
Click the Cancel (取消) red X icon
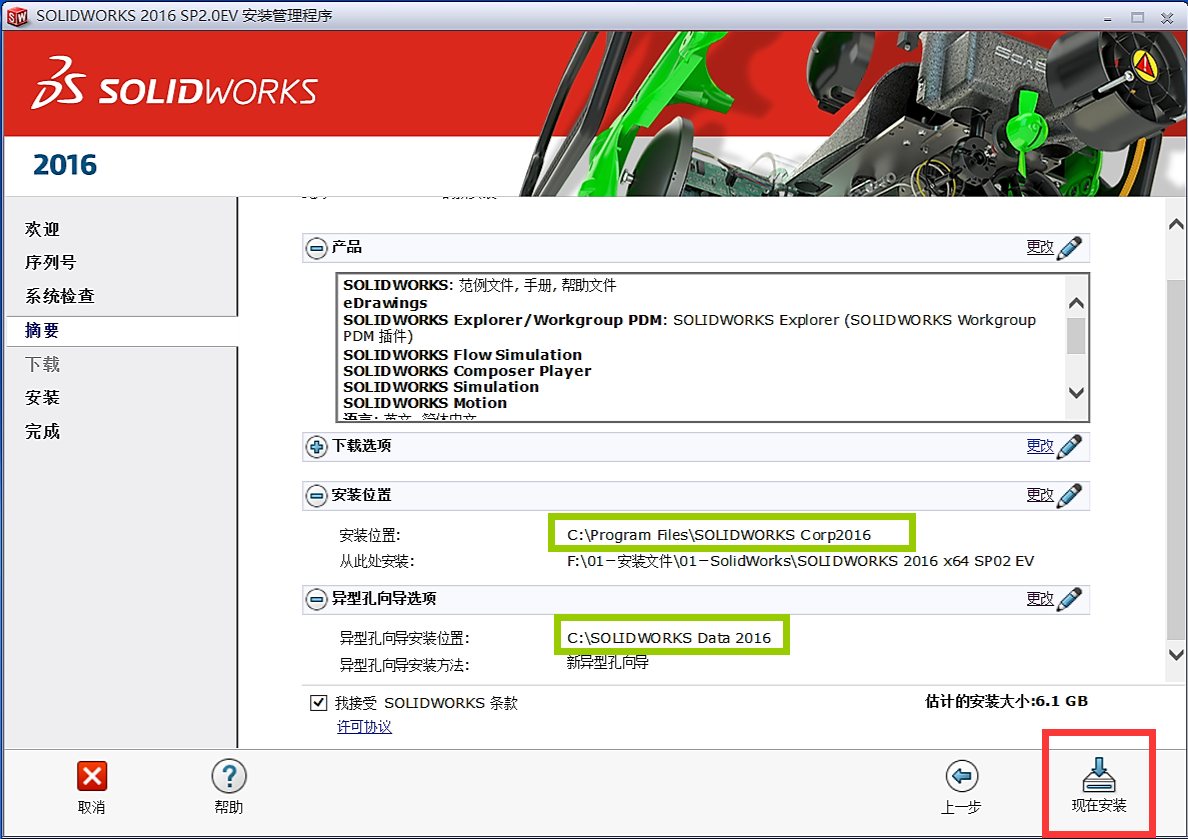92,776
